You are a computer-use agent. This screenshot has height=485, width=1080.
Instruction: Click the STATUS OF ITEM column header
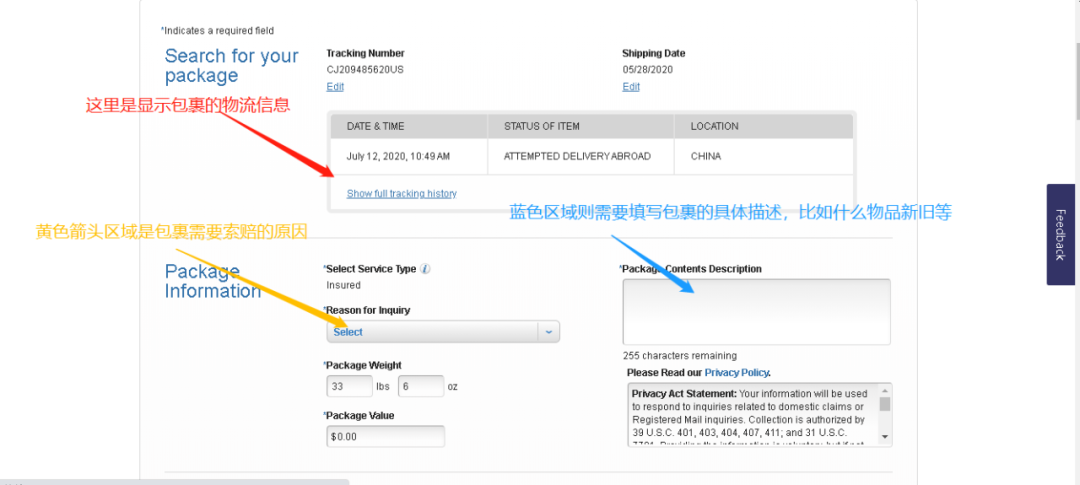[581, 127]
